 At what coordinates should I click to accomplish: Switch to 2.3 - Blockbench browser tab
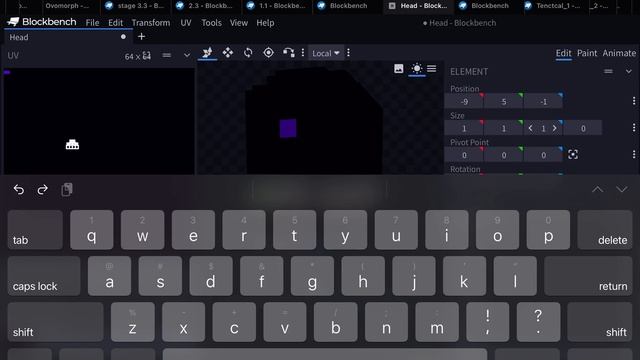coord(205,6)
